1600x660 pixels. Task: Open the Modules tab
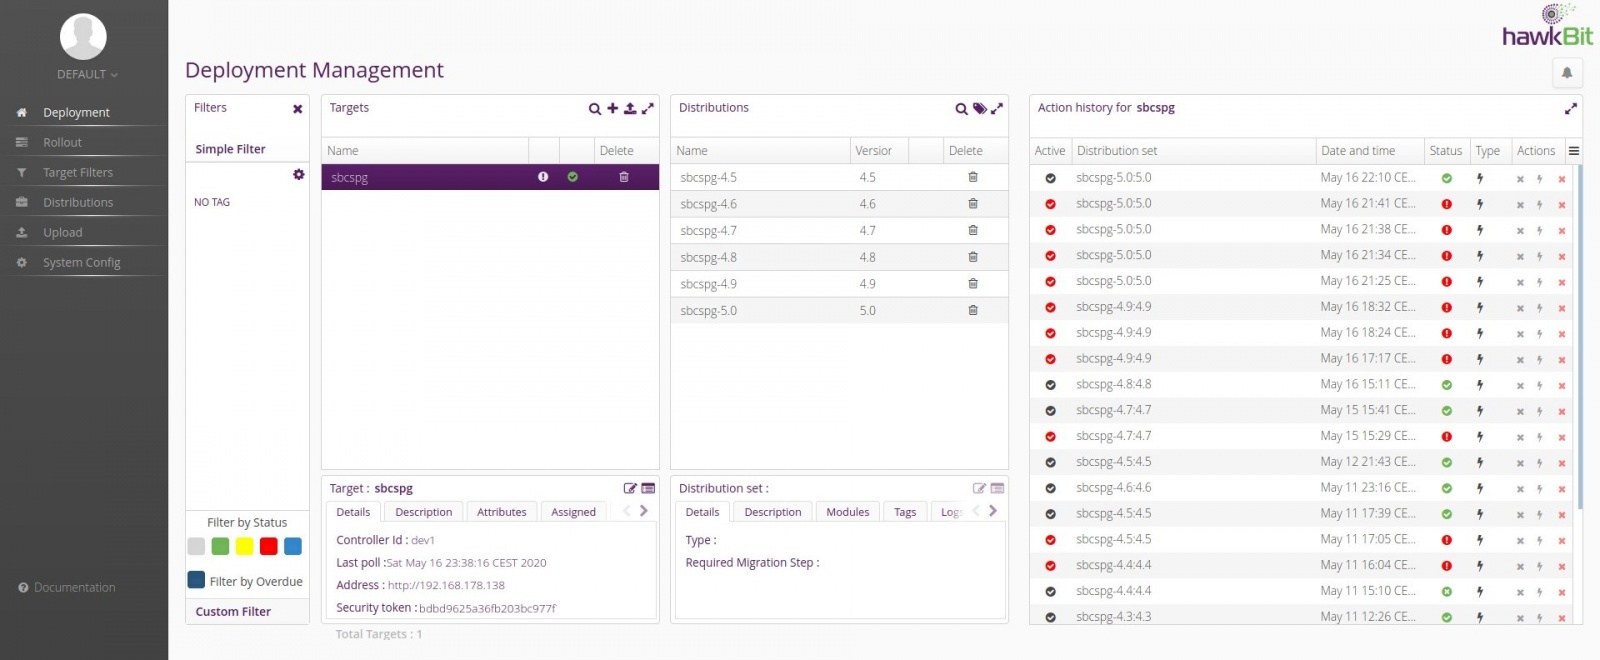pyautogui.click(x=847, y=512)
